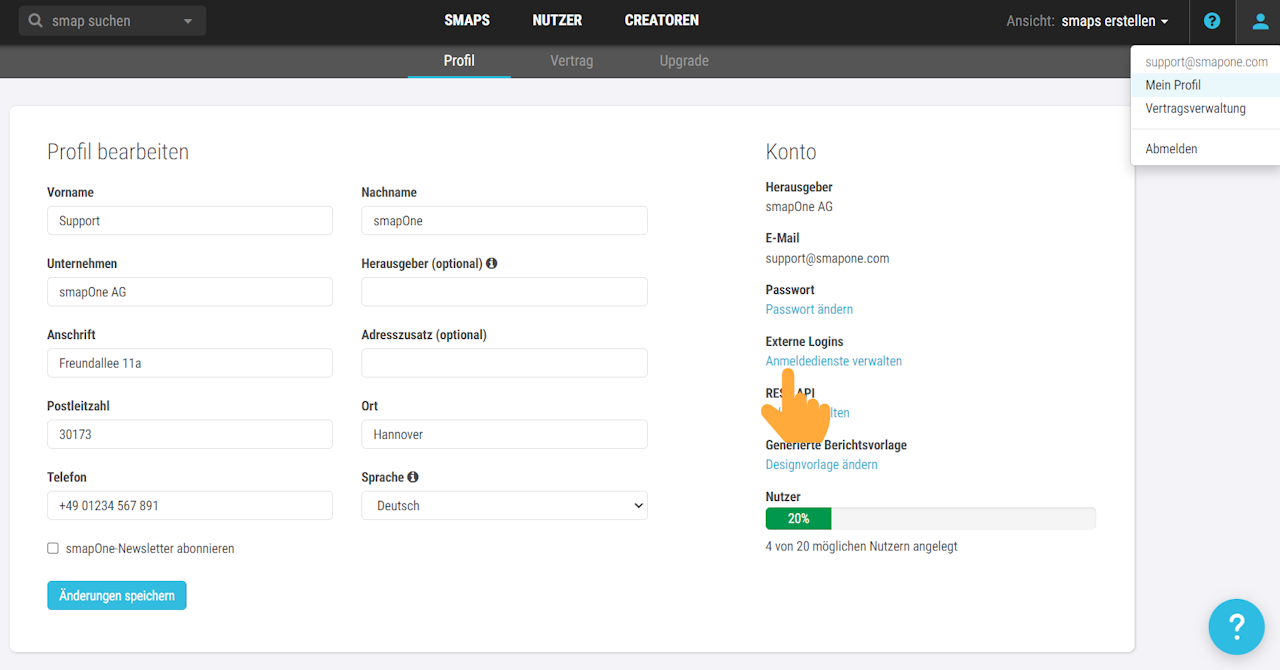Open the CREATOREN menu

click(661, 20)
